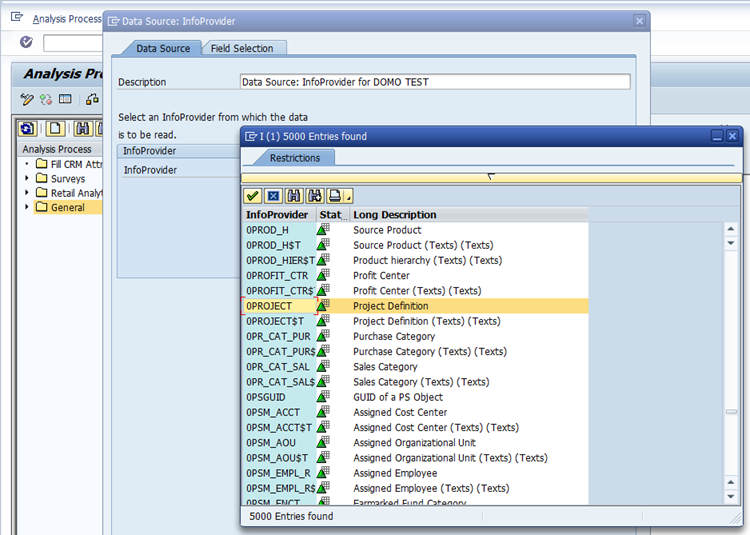Select the 0PROFIT_CTR entry
Screen dimensions: 750x535
point(277,276)
